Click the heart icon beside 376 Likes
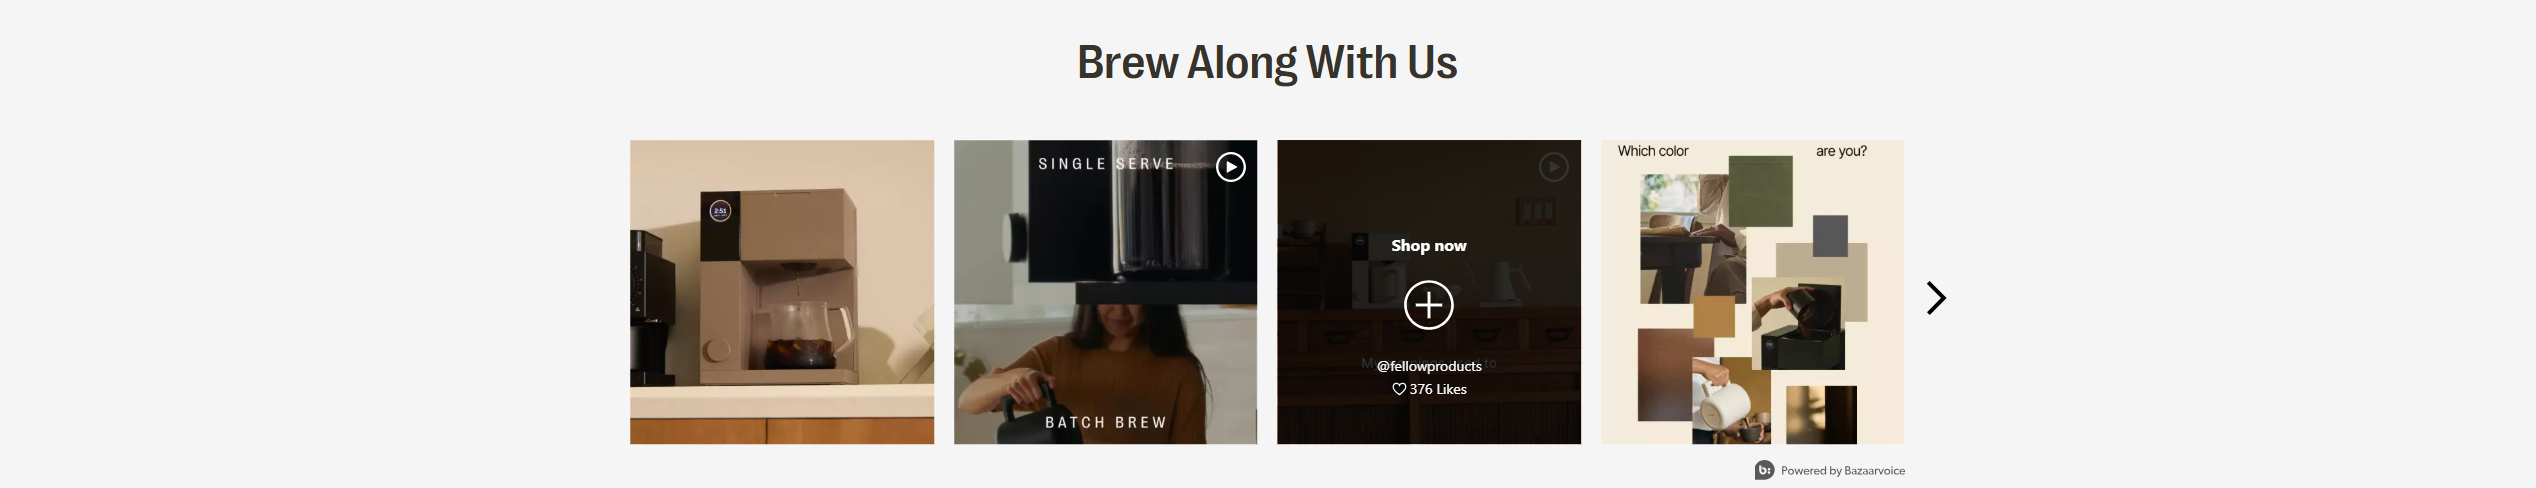 tap(1399, 389)
